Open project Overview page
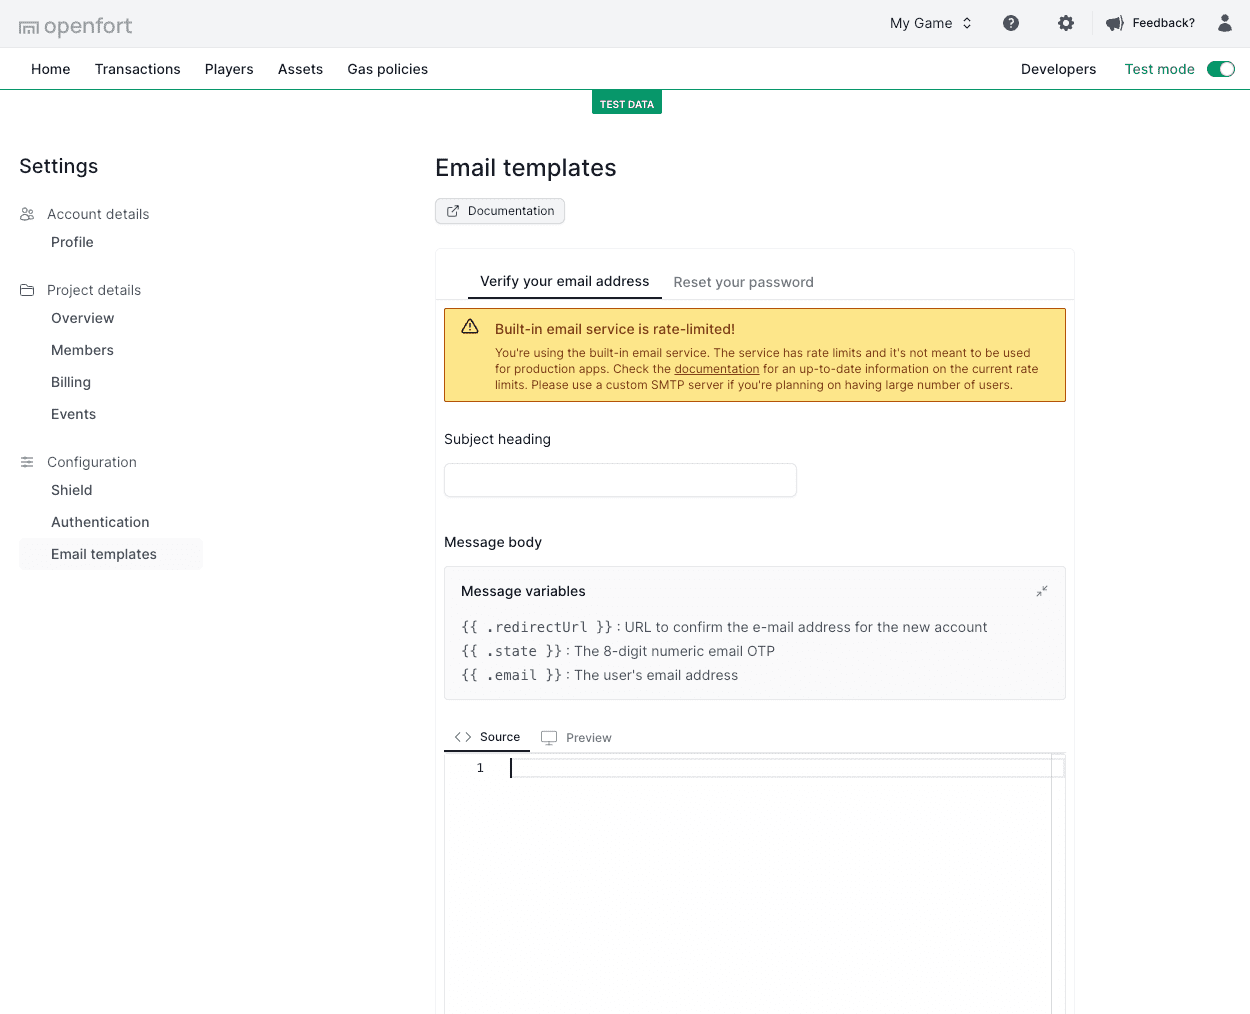 (x=83, y=318)
